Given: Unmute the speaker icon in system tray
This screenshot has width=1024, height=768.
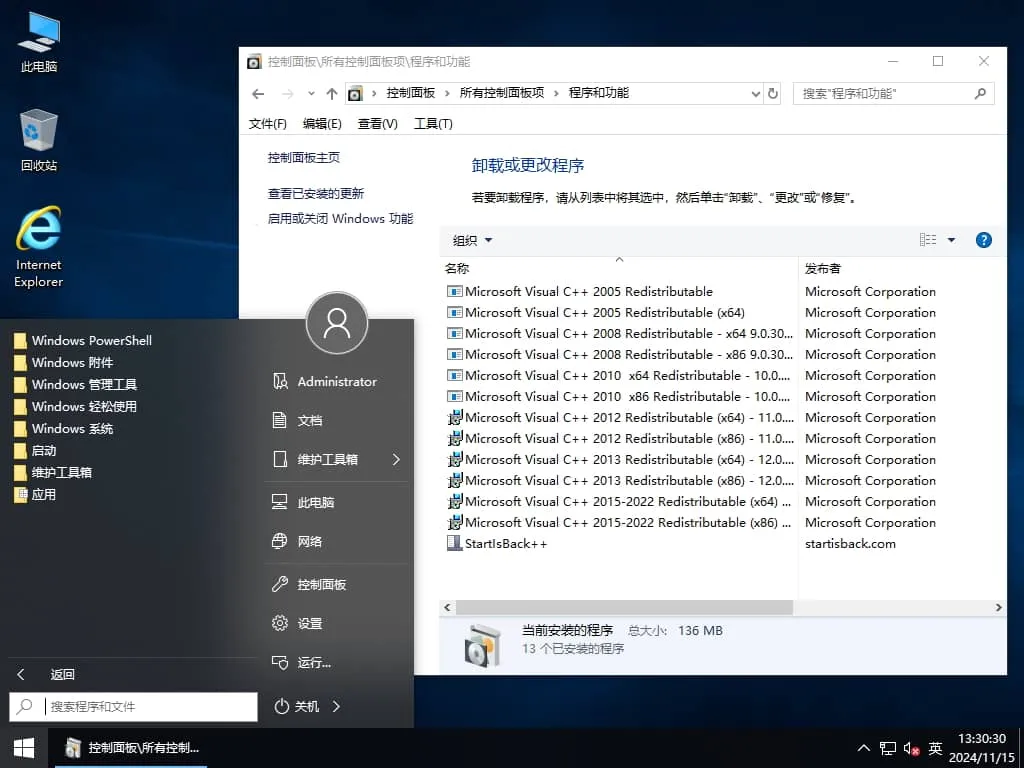Looking at the screenshot, I should pos(910,747).
